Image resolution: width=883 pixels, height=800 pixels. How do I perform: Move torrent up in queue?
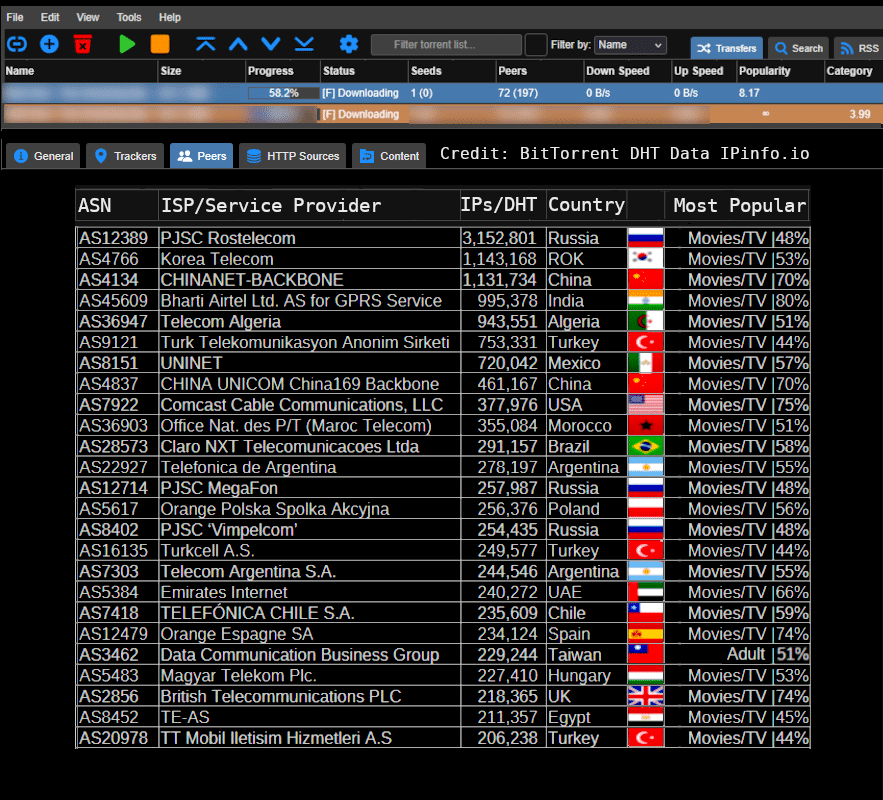238,44
